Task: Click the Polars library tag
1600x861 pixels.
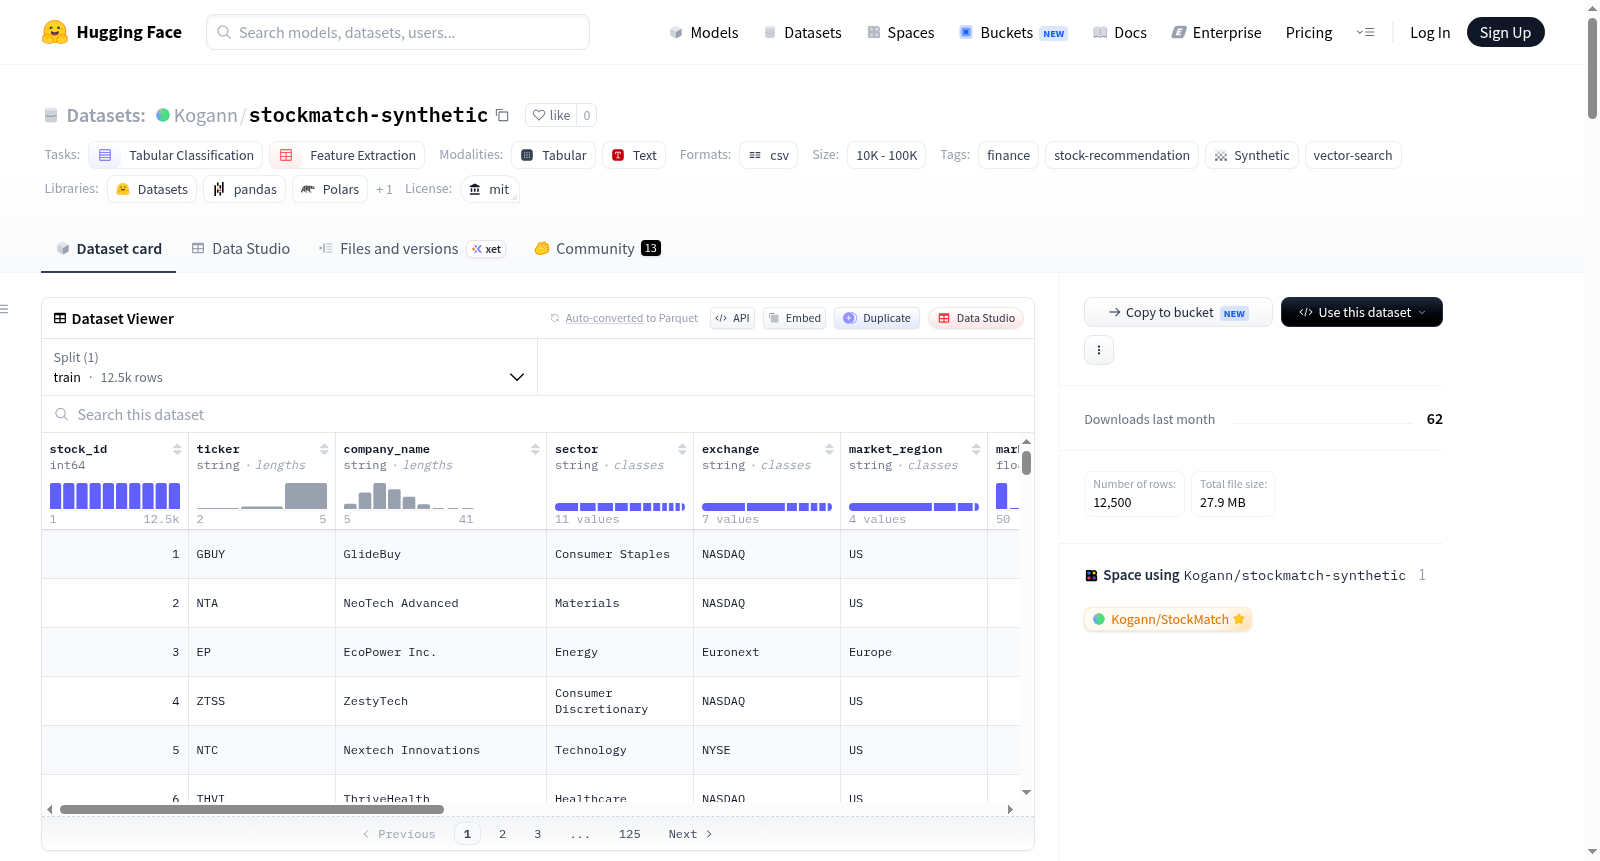Action: pyautogui.click(x=330, y=189)
